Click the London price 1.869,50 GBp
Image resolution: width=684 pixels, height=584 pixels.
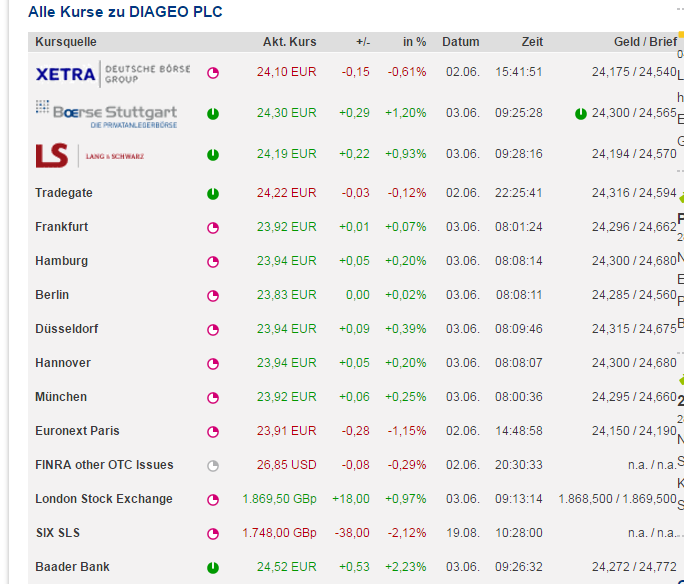[x=279, y=499]
